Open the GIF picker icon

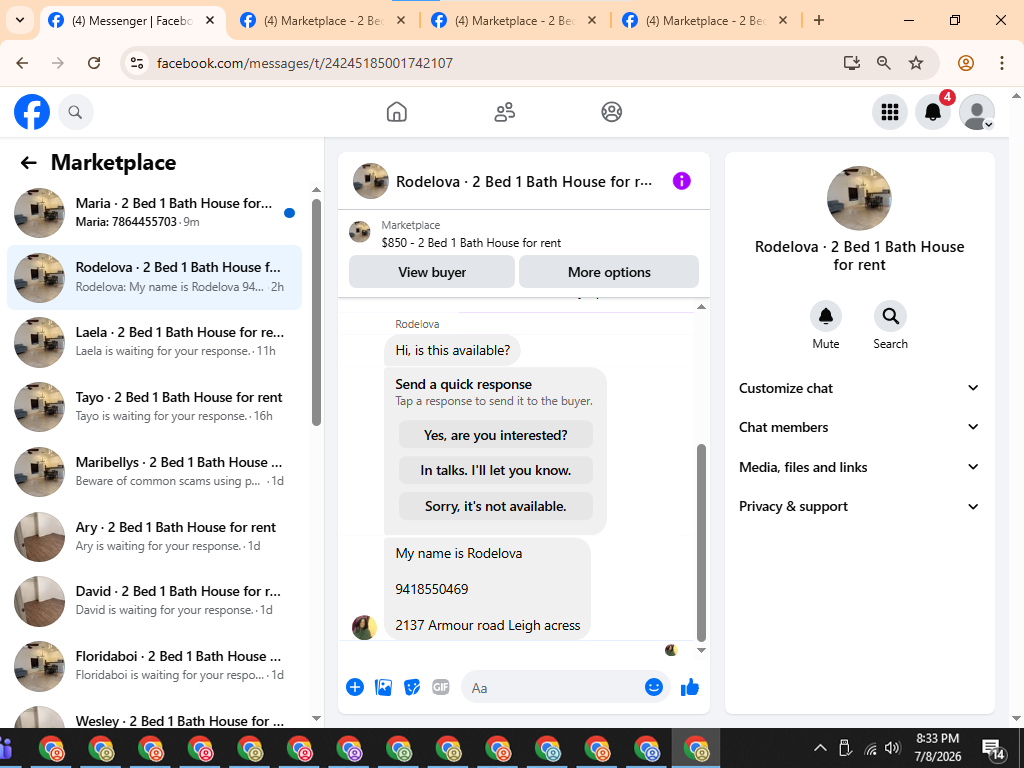[x=441, y=687]
